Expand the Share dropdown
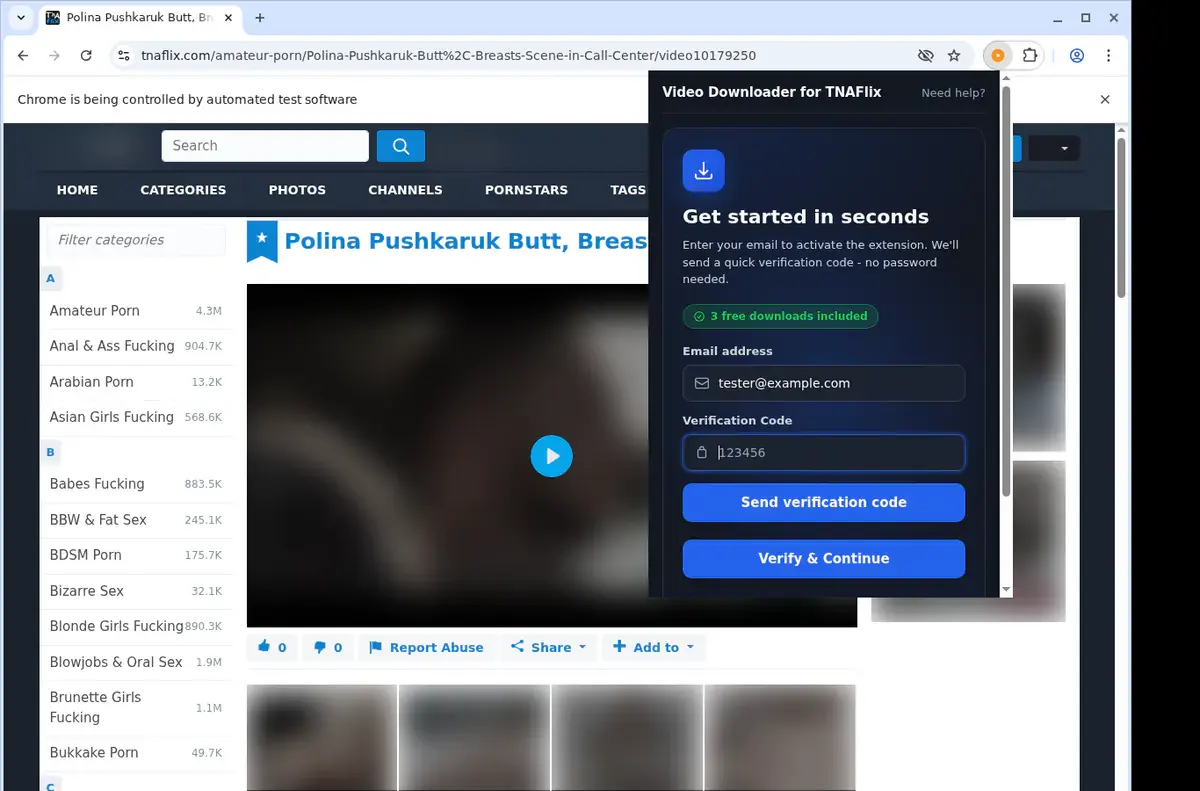This screenshot has height=791, width=1200. [x=549, y=647]
